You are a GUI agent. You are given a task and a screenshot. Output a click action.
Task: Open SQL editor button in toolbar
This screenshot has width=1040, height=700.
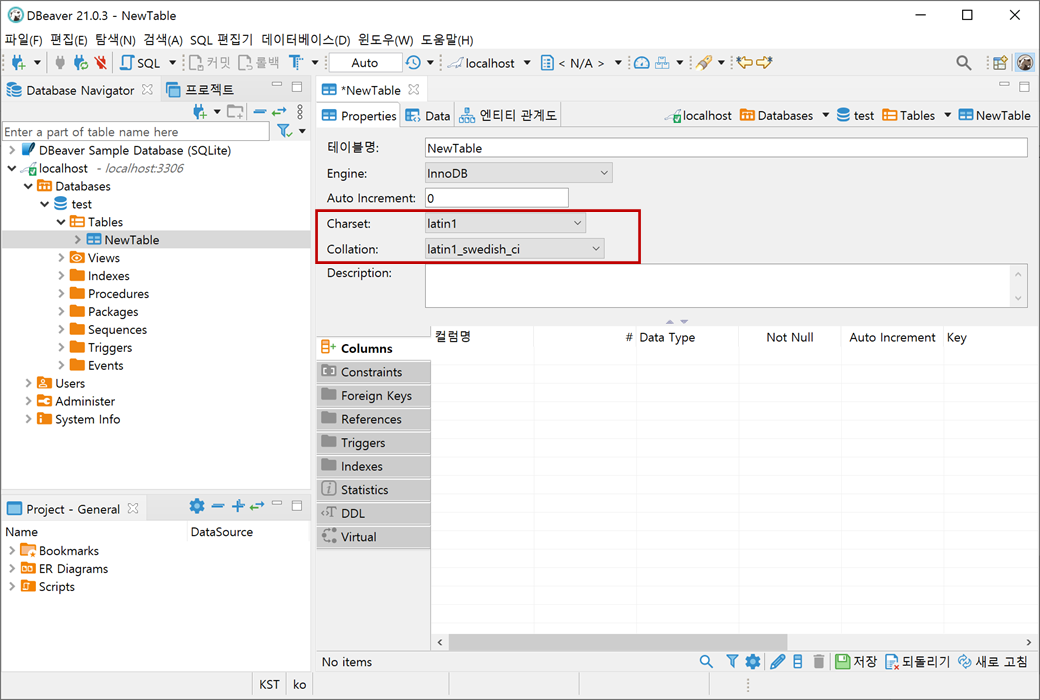click(x=141, y=62)
